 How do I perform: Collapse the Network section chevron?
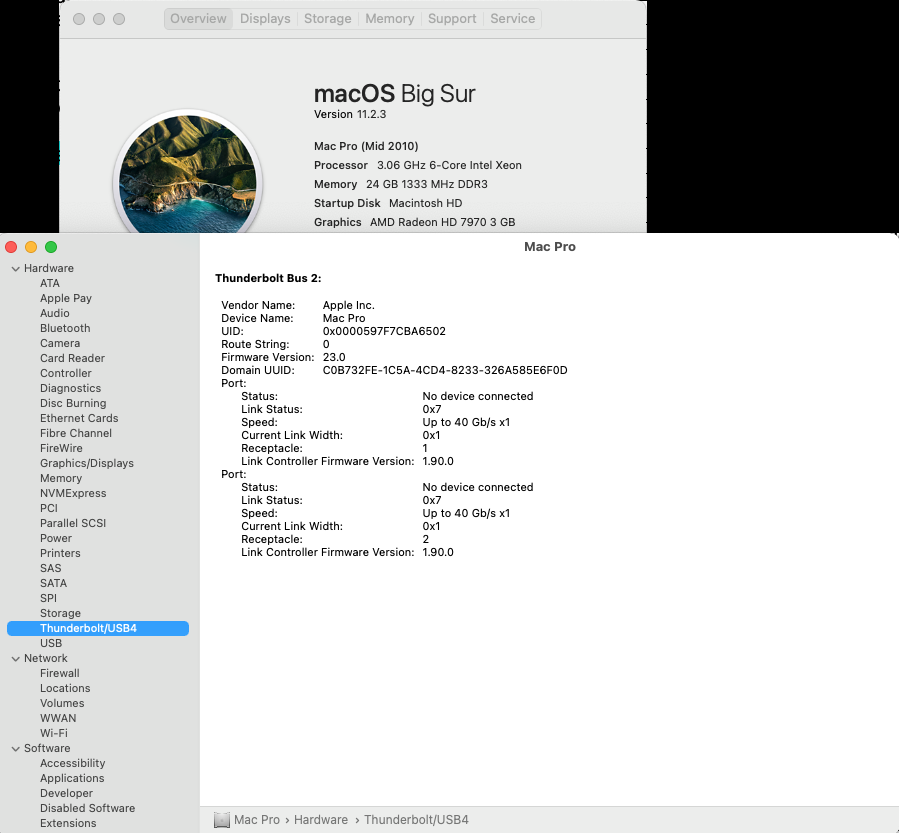(x=15, y=659)
